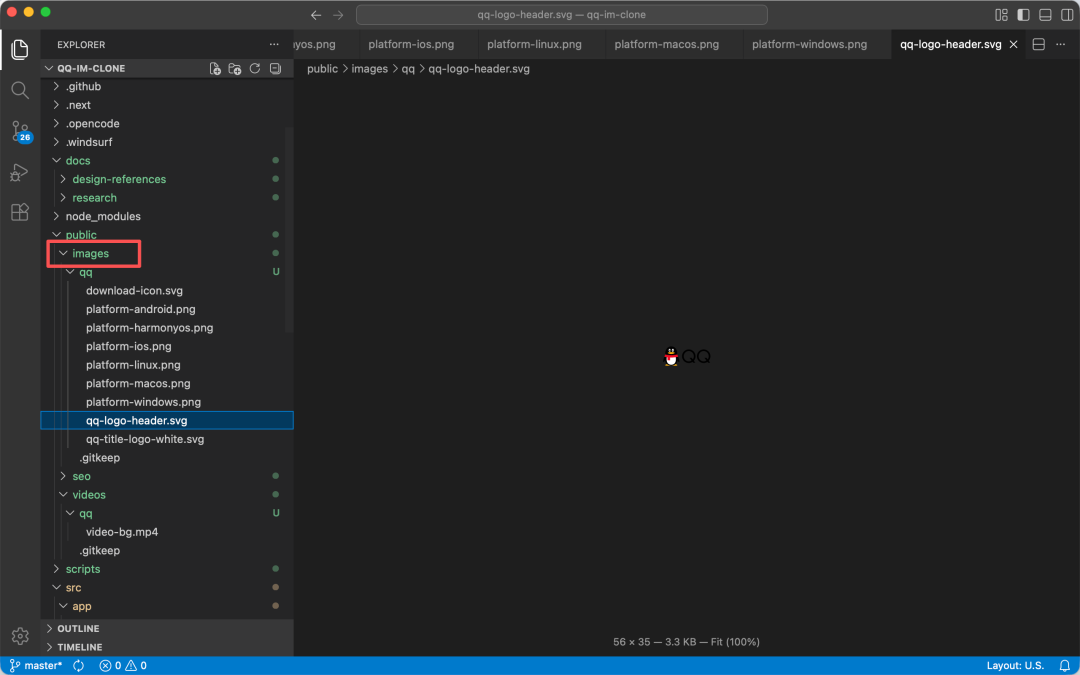Image resolution: width=1080 pixels, height=675 pixels.
Task: Switch to platform-linux.png tab
Action: pyautogui.click(x=534, y=45)
